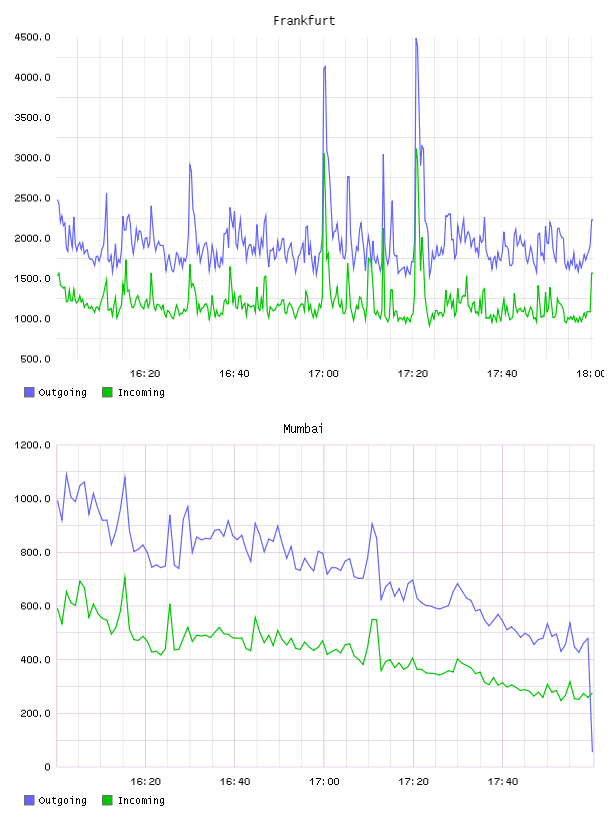This screenshot has width=608, height=816.
Task: Click the 16:40 time label under Mumbai chart
Action: pos(235,782)
